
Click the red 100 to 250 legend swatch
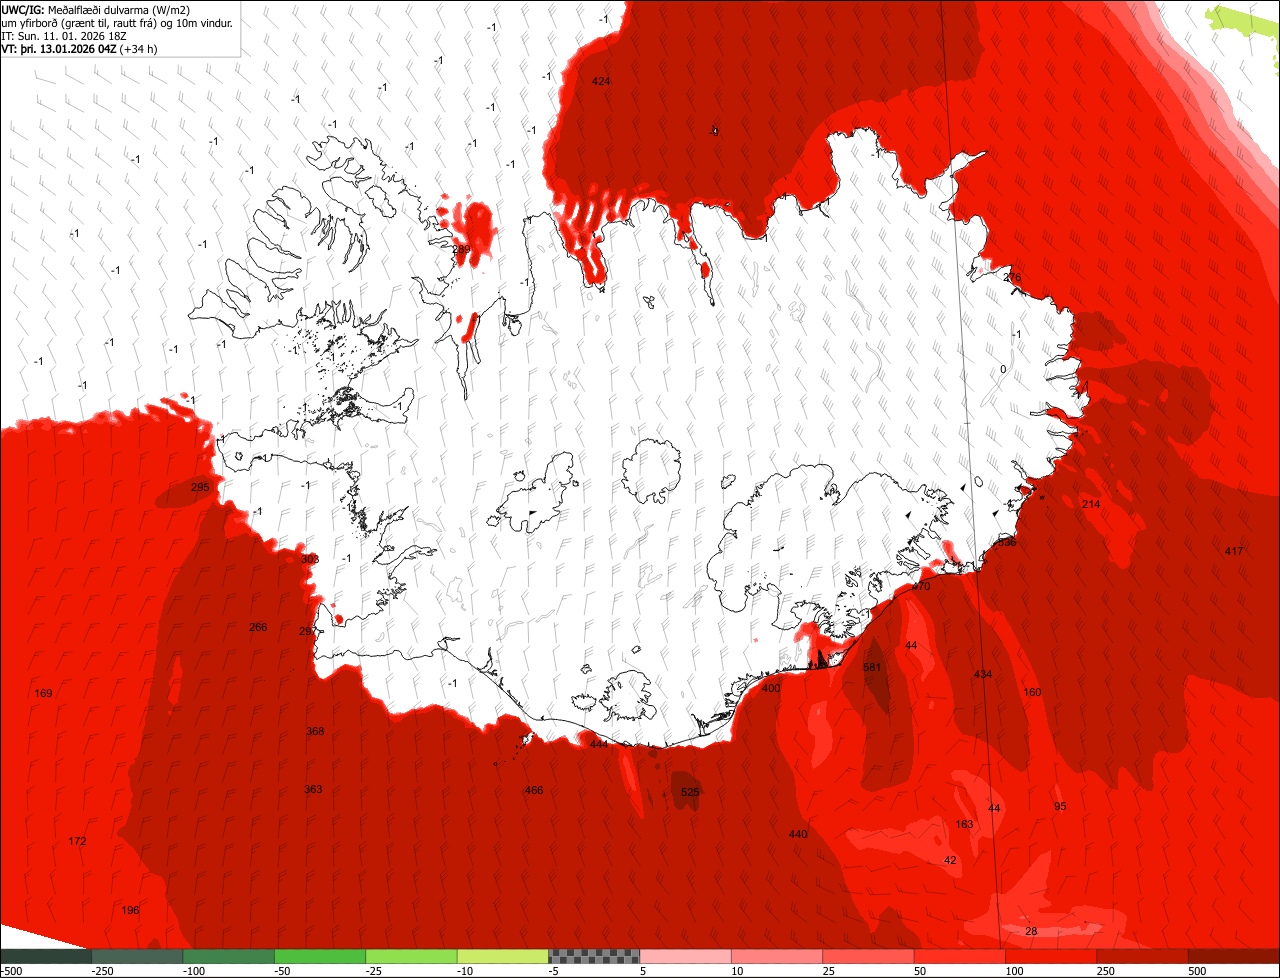1052,956
